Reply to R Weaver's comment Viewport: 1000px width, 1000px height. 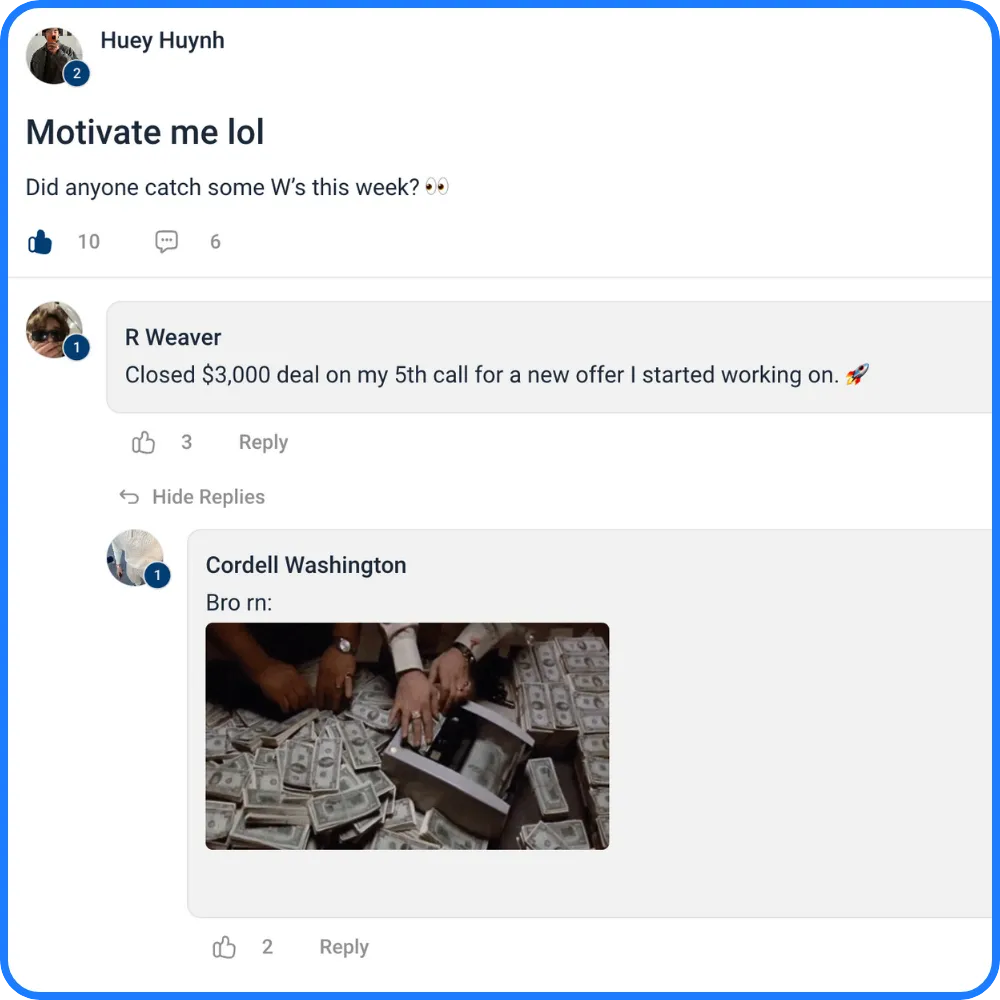pos(263,442)
